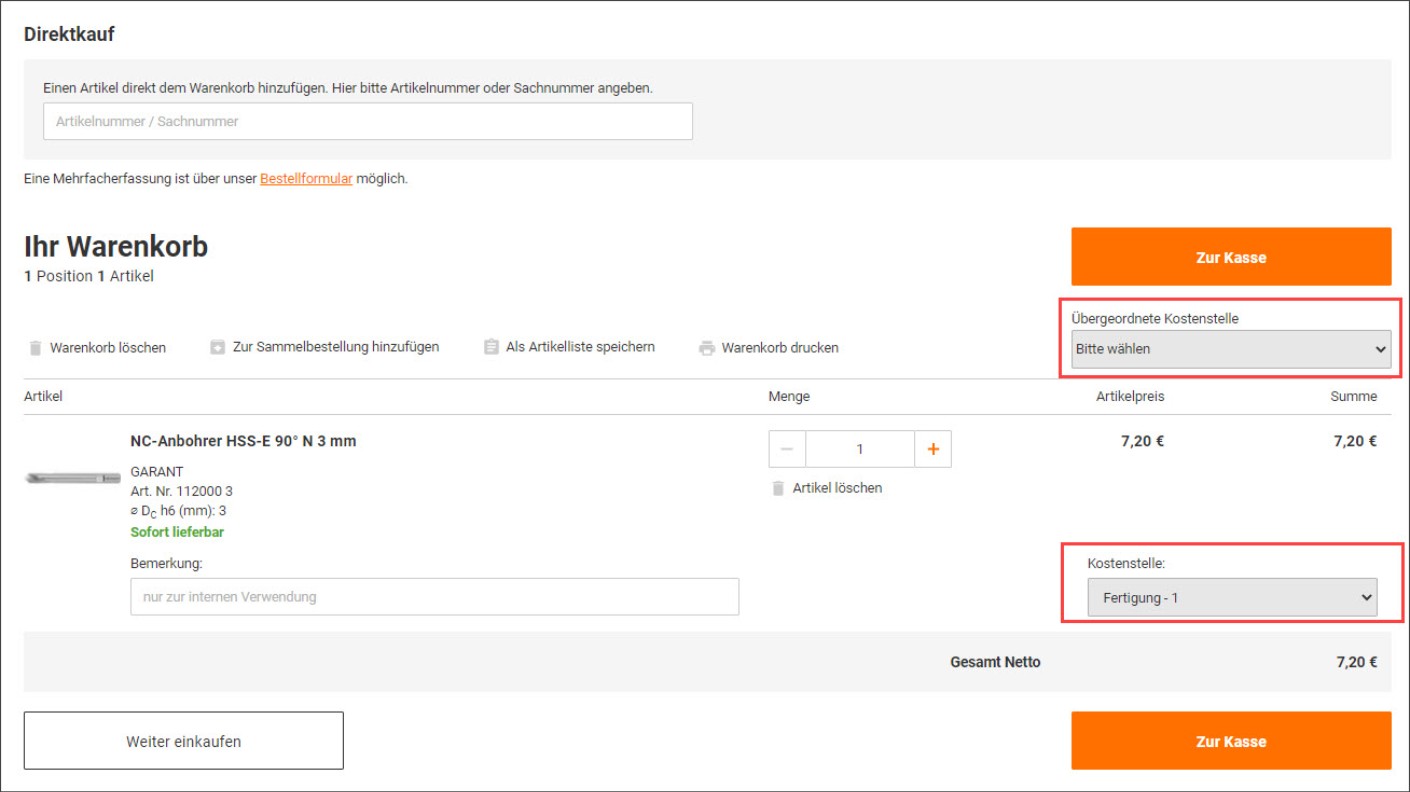Click into the Bemerkung text field
The width and height of the screenshot is (1410, 792).
434,597
